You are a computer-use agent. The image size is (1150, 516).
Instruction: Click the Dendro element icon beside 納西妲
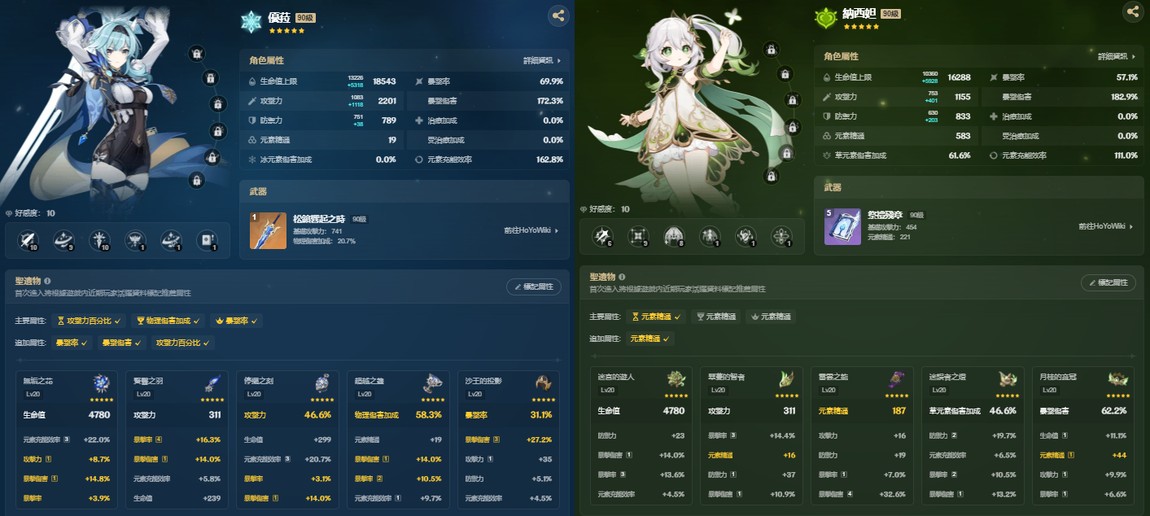click(x=826, y=18)
